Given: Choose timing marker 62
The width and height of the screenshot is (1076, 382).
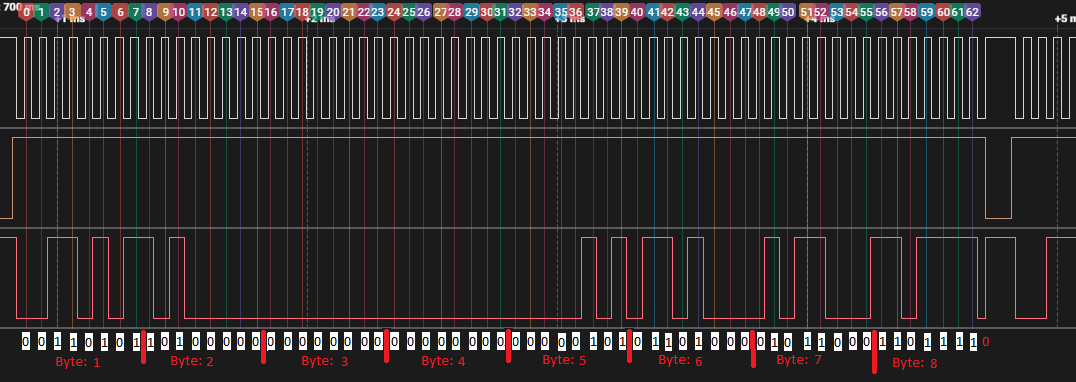Looking at the screenshot, I should [x=972, y=12].
